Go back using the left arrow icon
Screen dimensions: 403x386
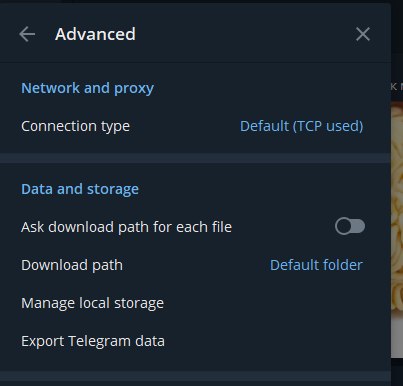coord(27,34)
